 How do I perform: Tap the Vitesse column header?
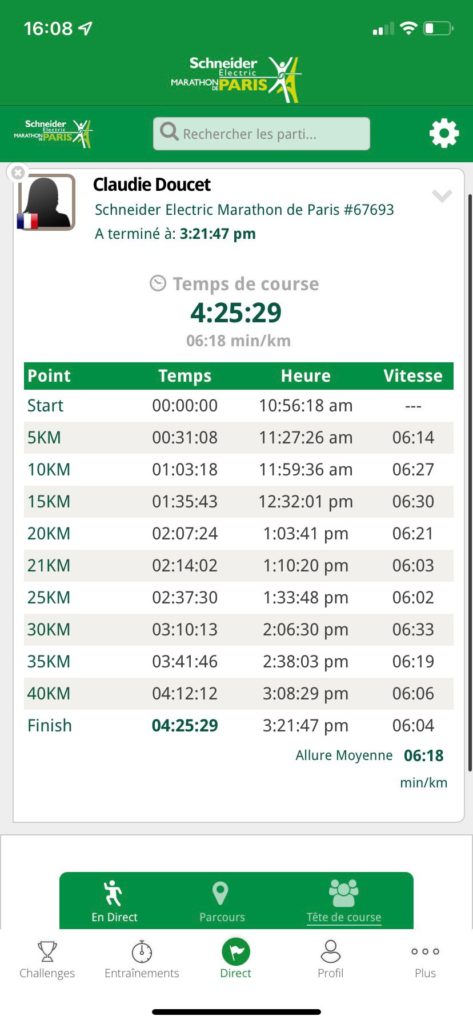(413, 376)
